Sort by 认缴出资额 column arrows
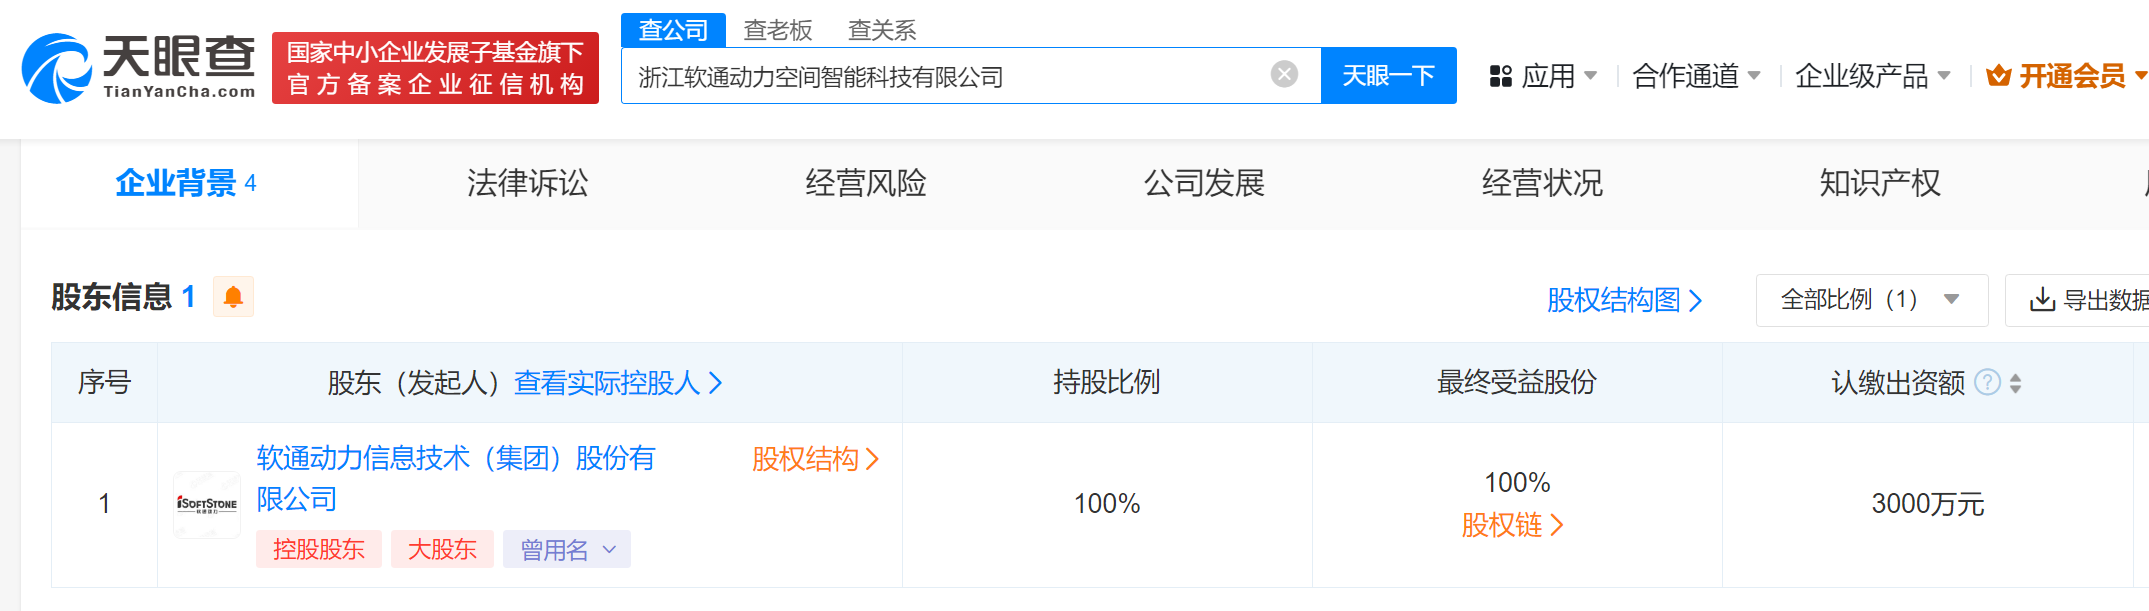The height and width of the screenshot is (611, 2149). 2015,383
